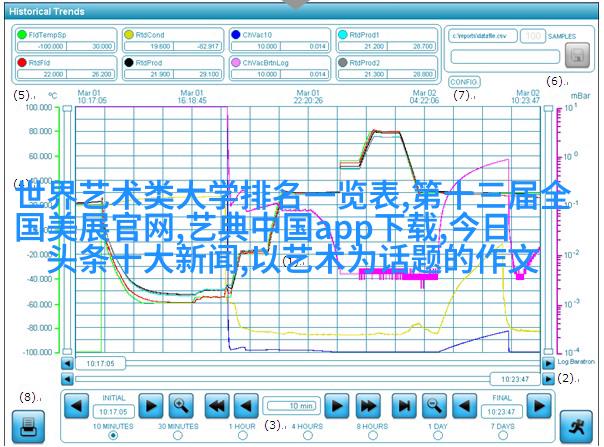Click the blue ChVac10 color indicator
This screenshot has width=604, height=447.
236,35
